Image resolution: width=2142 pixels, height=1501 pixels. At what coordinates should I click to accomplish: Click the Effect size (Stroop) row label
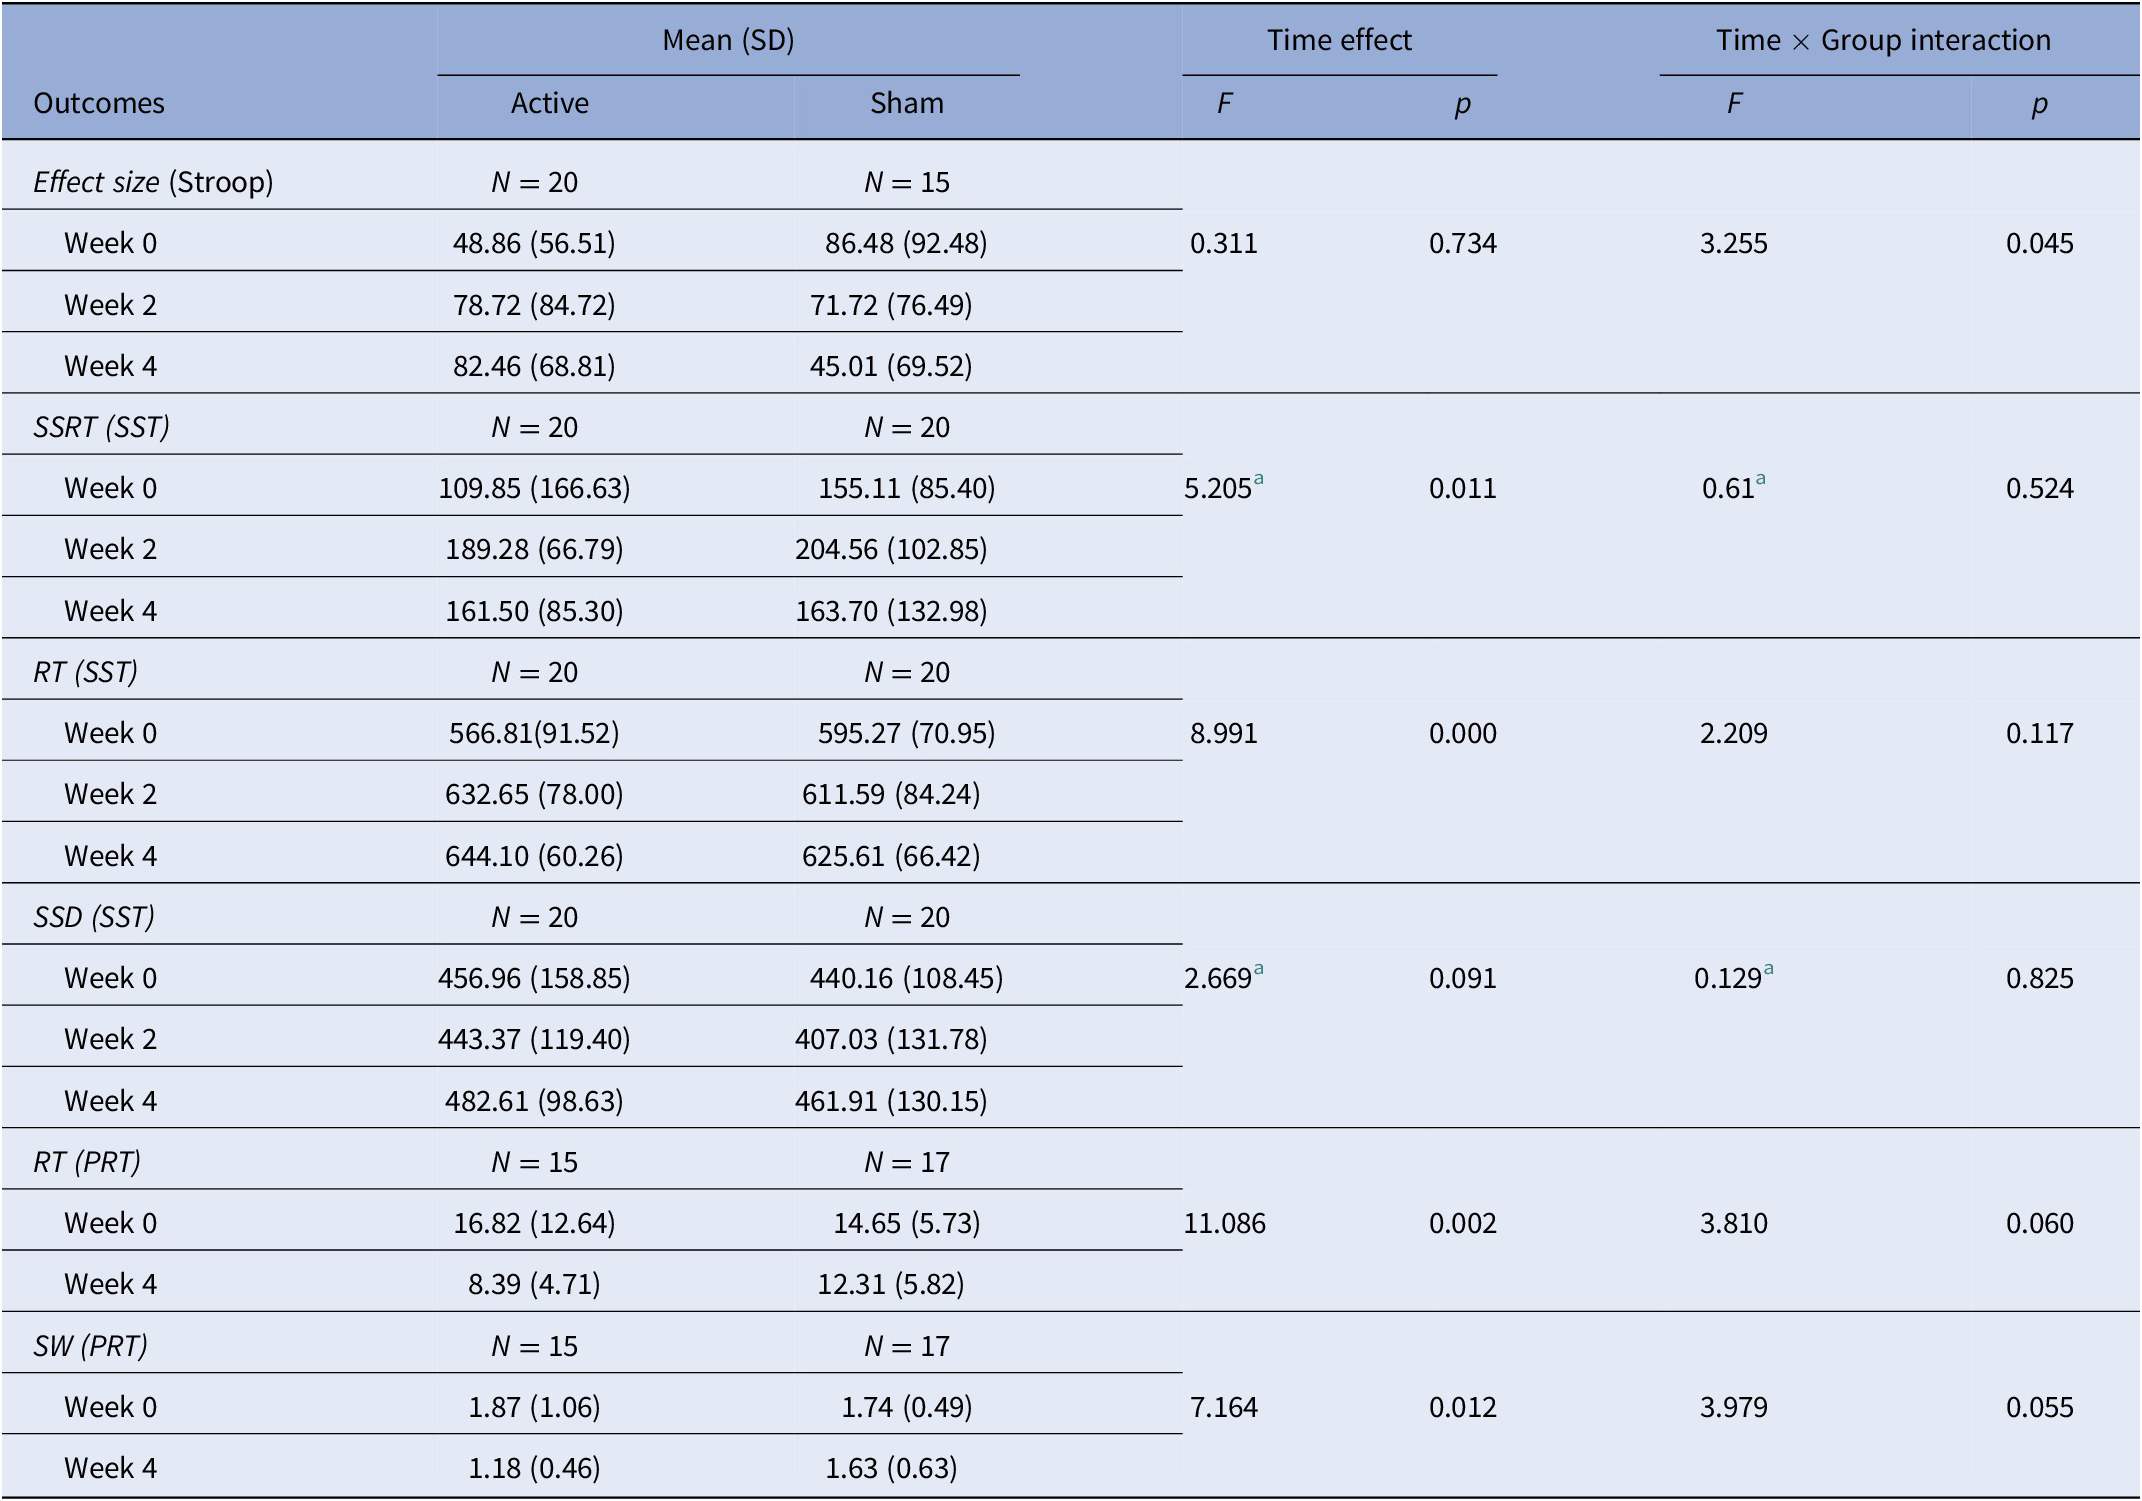tap(153, 182)
